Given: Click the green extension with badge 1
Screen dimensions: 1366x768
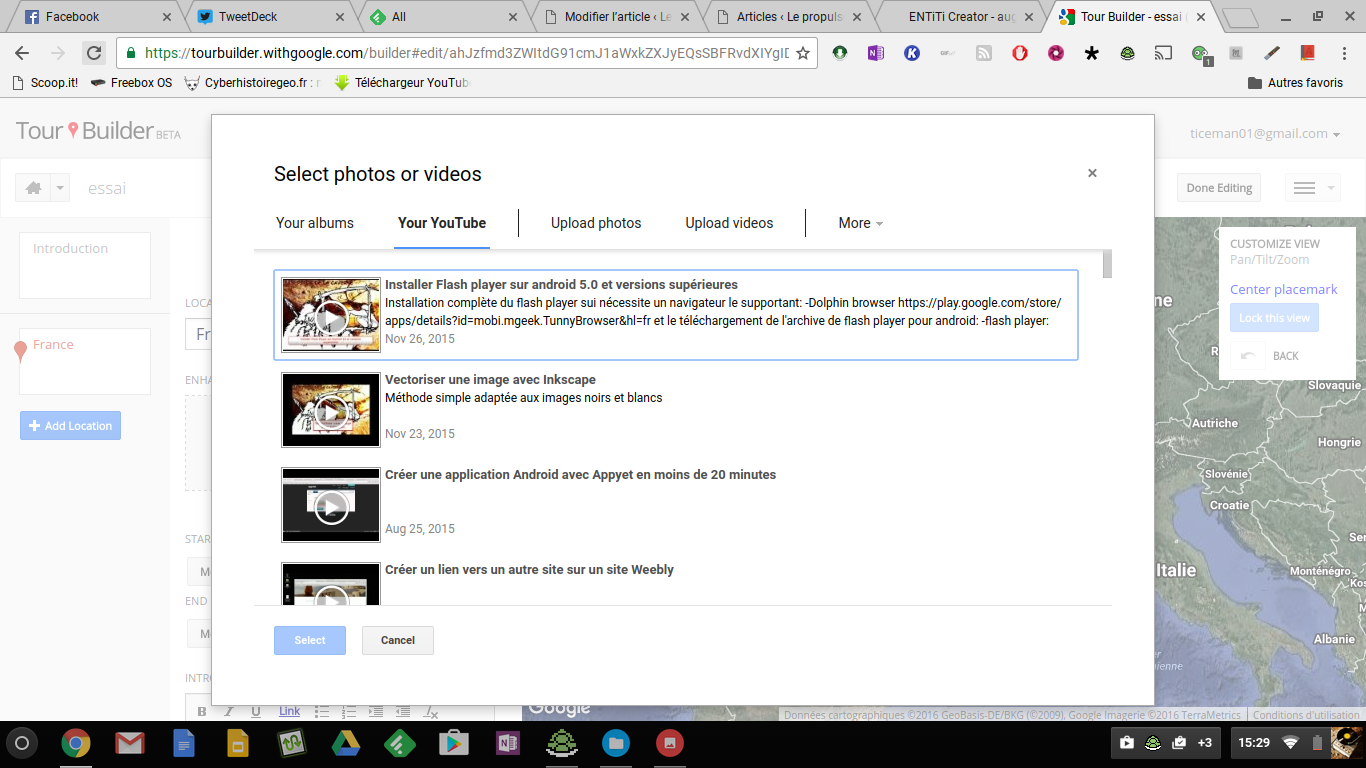Looking at the screenshot, I should tap(1201, 55).
